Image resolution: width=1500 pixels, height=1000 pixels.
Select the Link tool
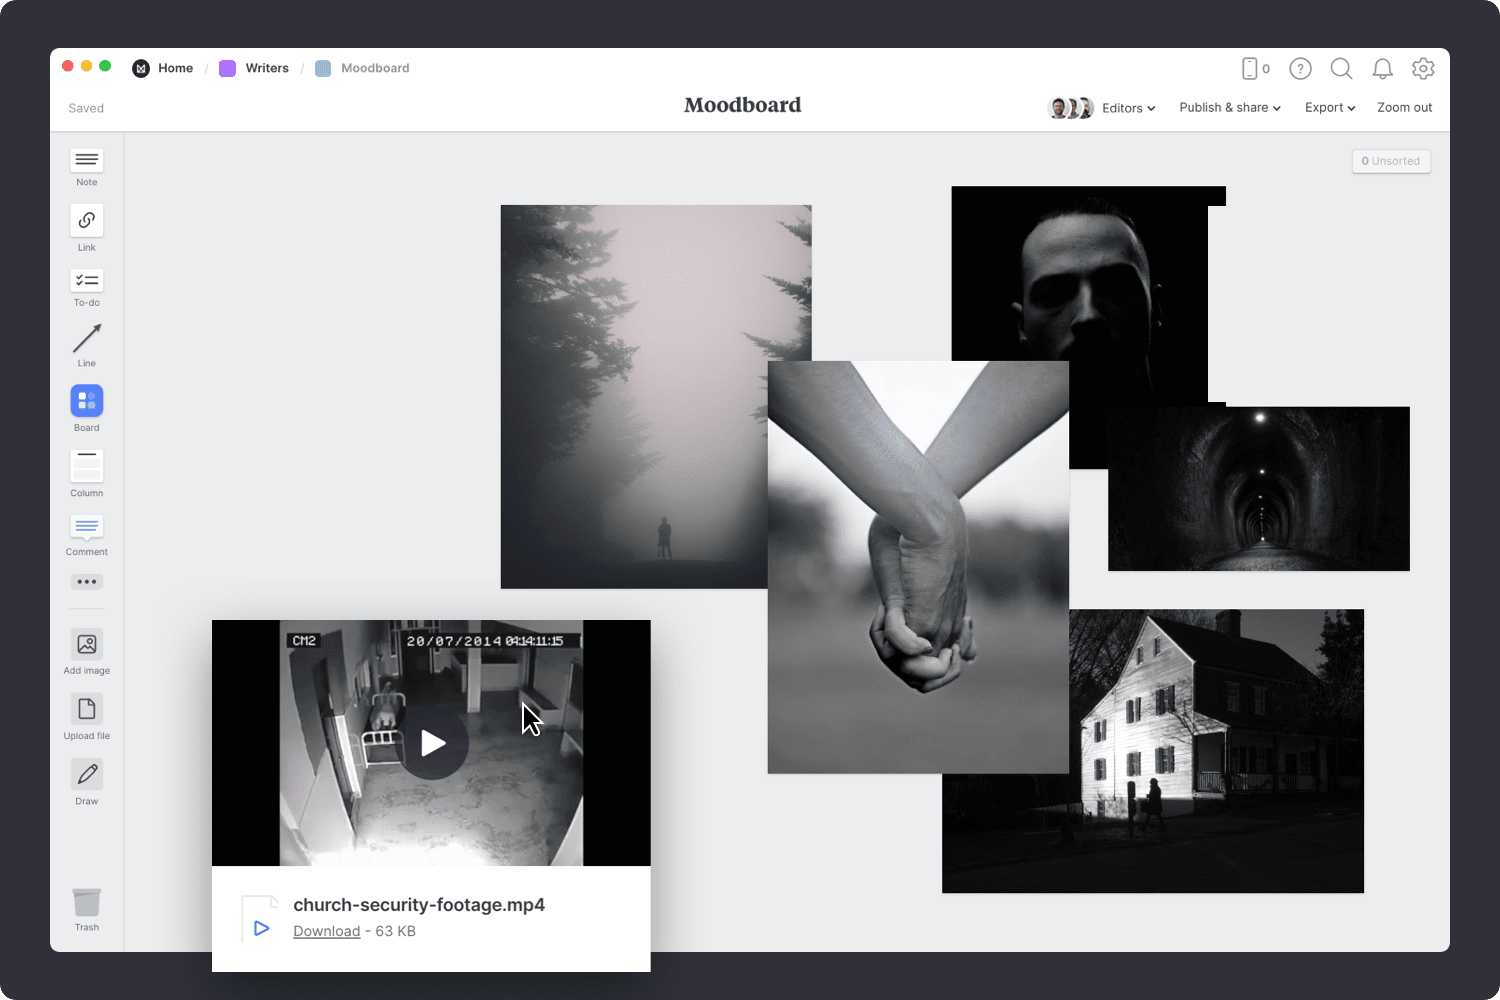click(x=86, y=221)
